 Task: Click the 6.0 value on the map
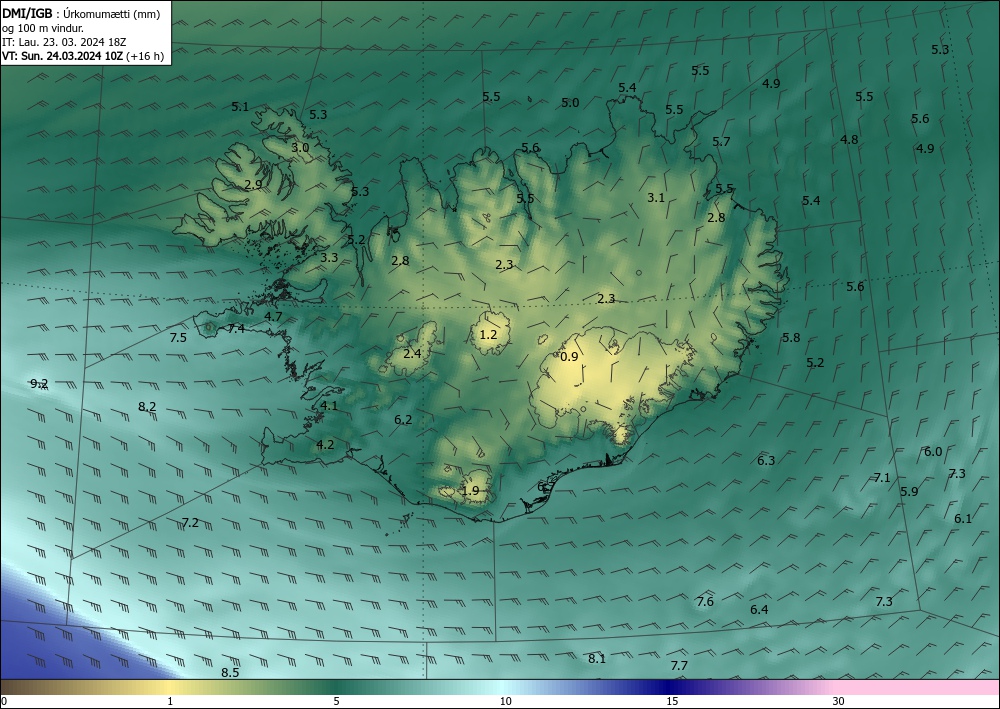[x=933, y=451]
